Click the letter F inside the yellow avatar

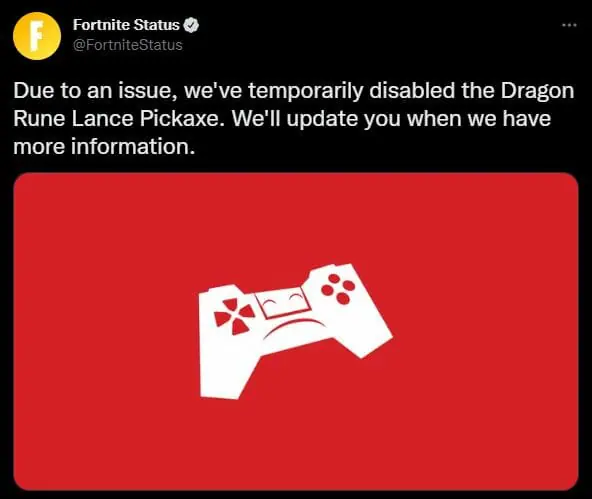(x=36, y=36)
